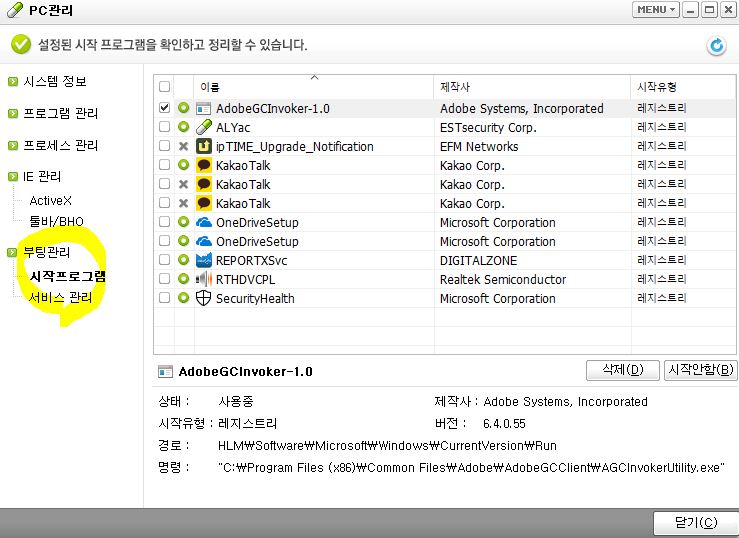Click the sort arrow above 이름 column
Viewport: 739px width, 538px height.
315,77
